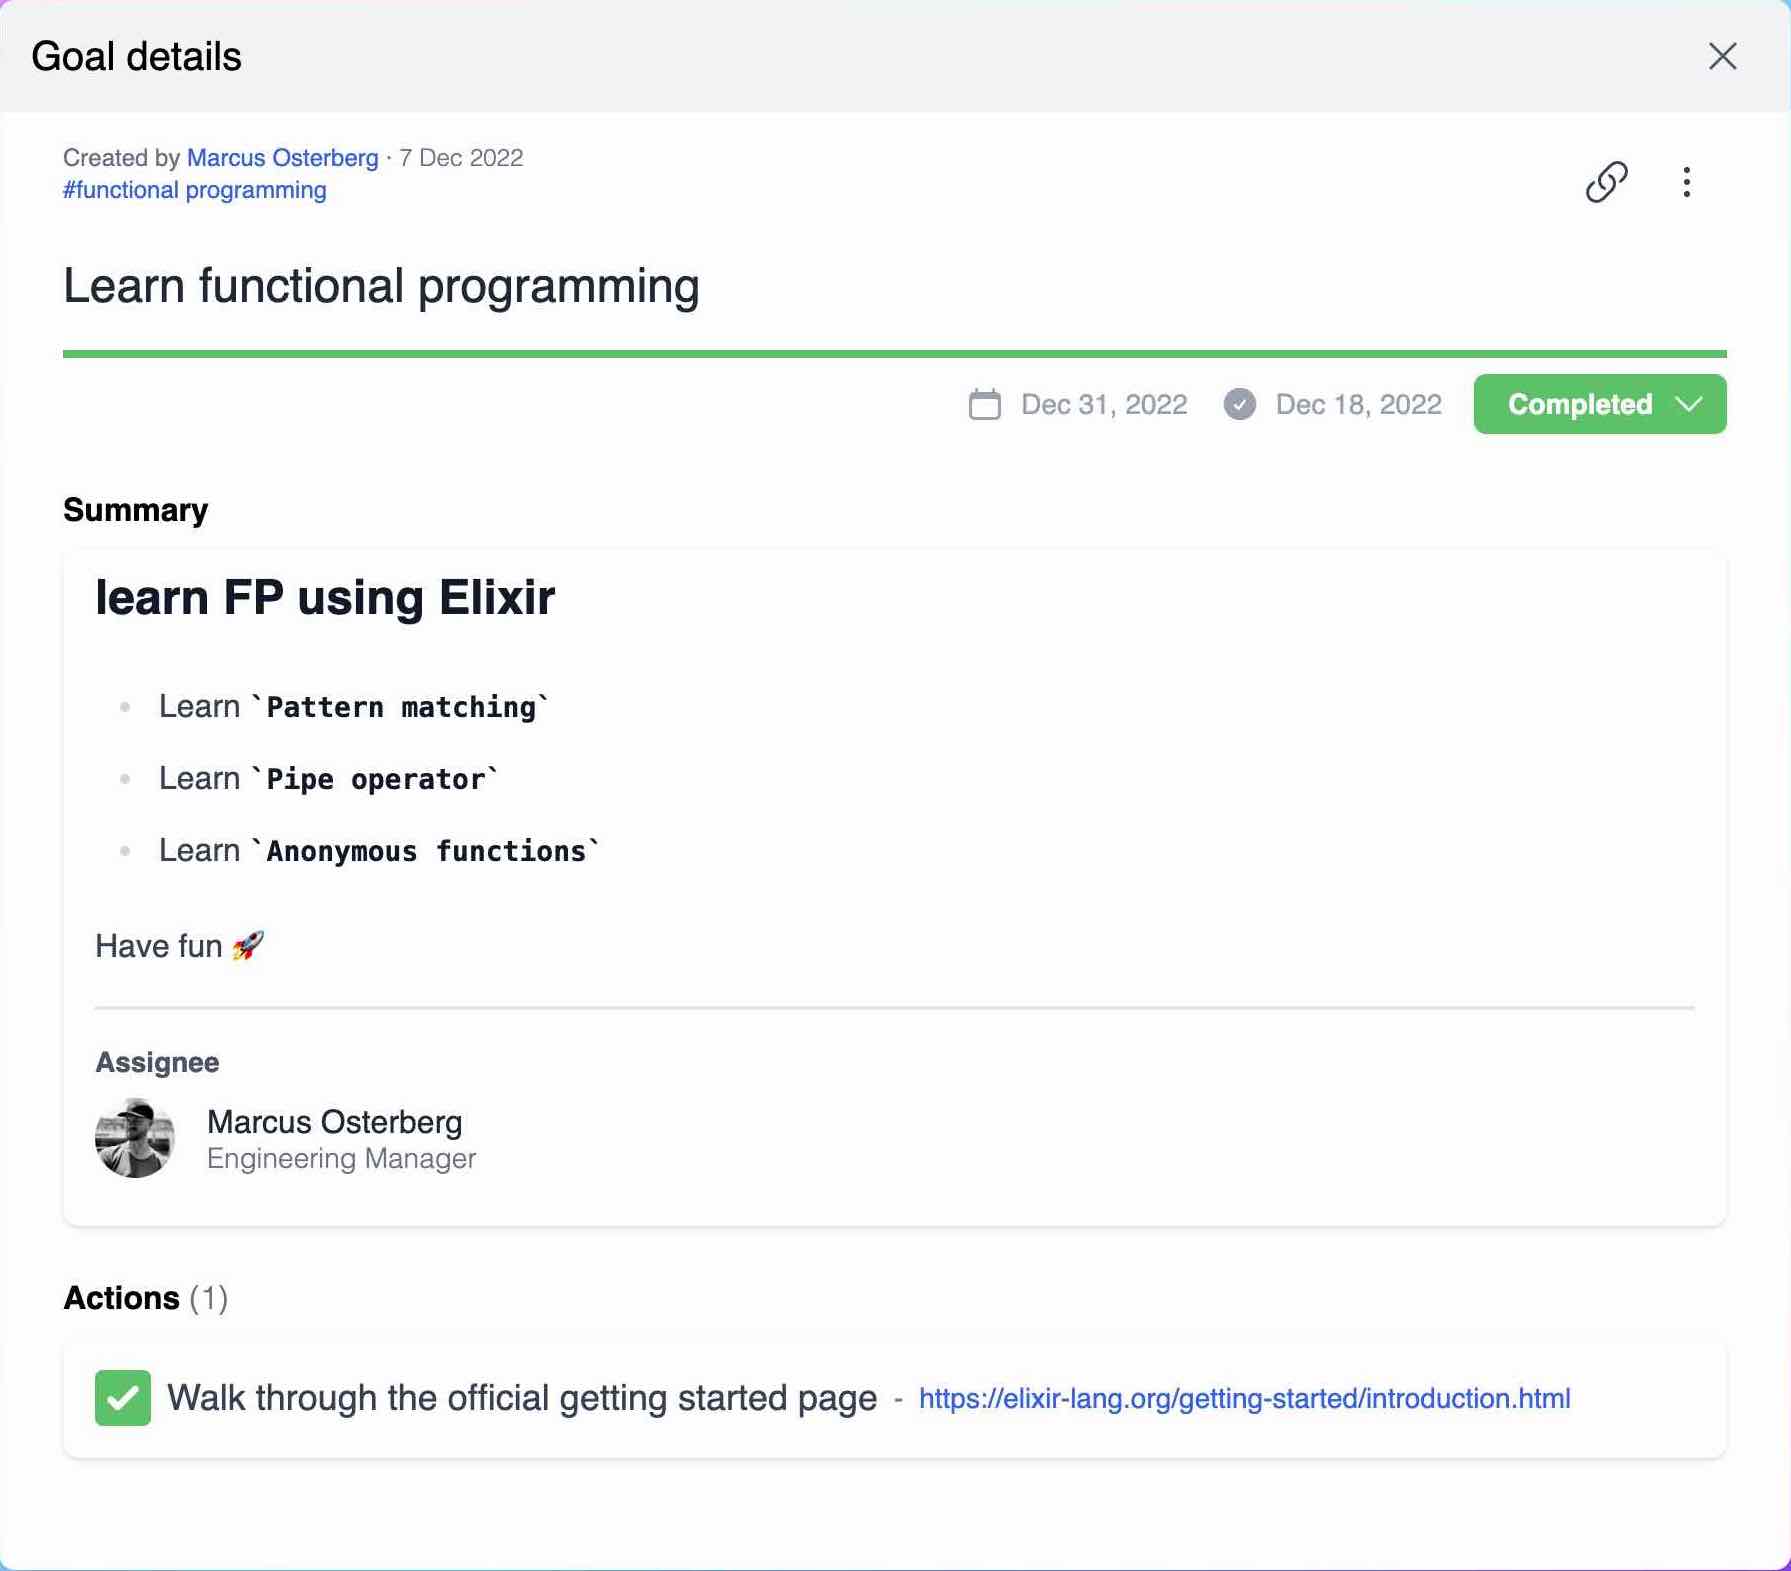Viewport: 1791px width, 1571px height.
Task: Uncheck the getting started page action
Action: click(123, 1398)
